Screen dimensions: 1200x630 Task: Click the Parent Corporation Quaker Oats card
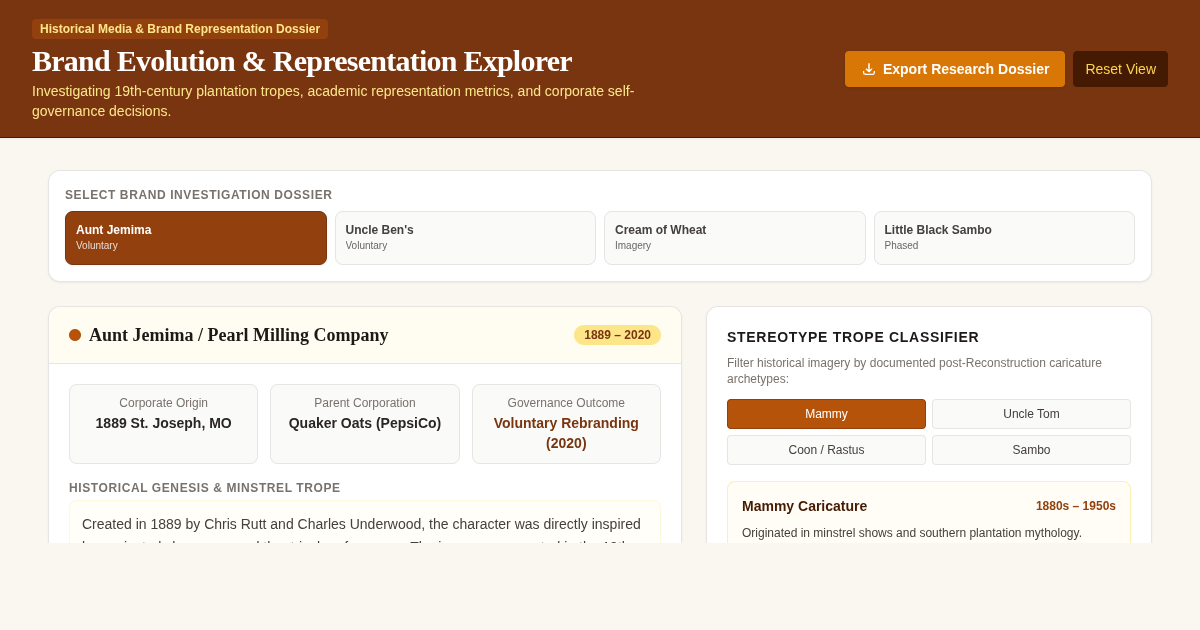click(365, 424)
